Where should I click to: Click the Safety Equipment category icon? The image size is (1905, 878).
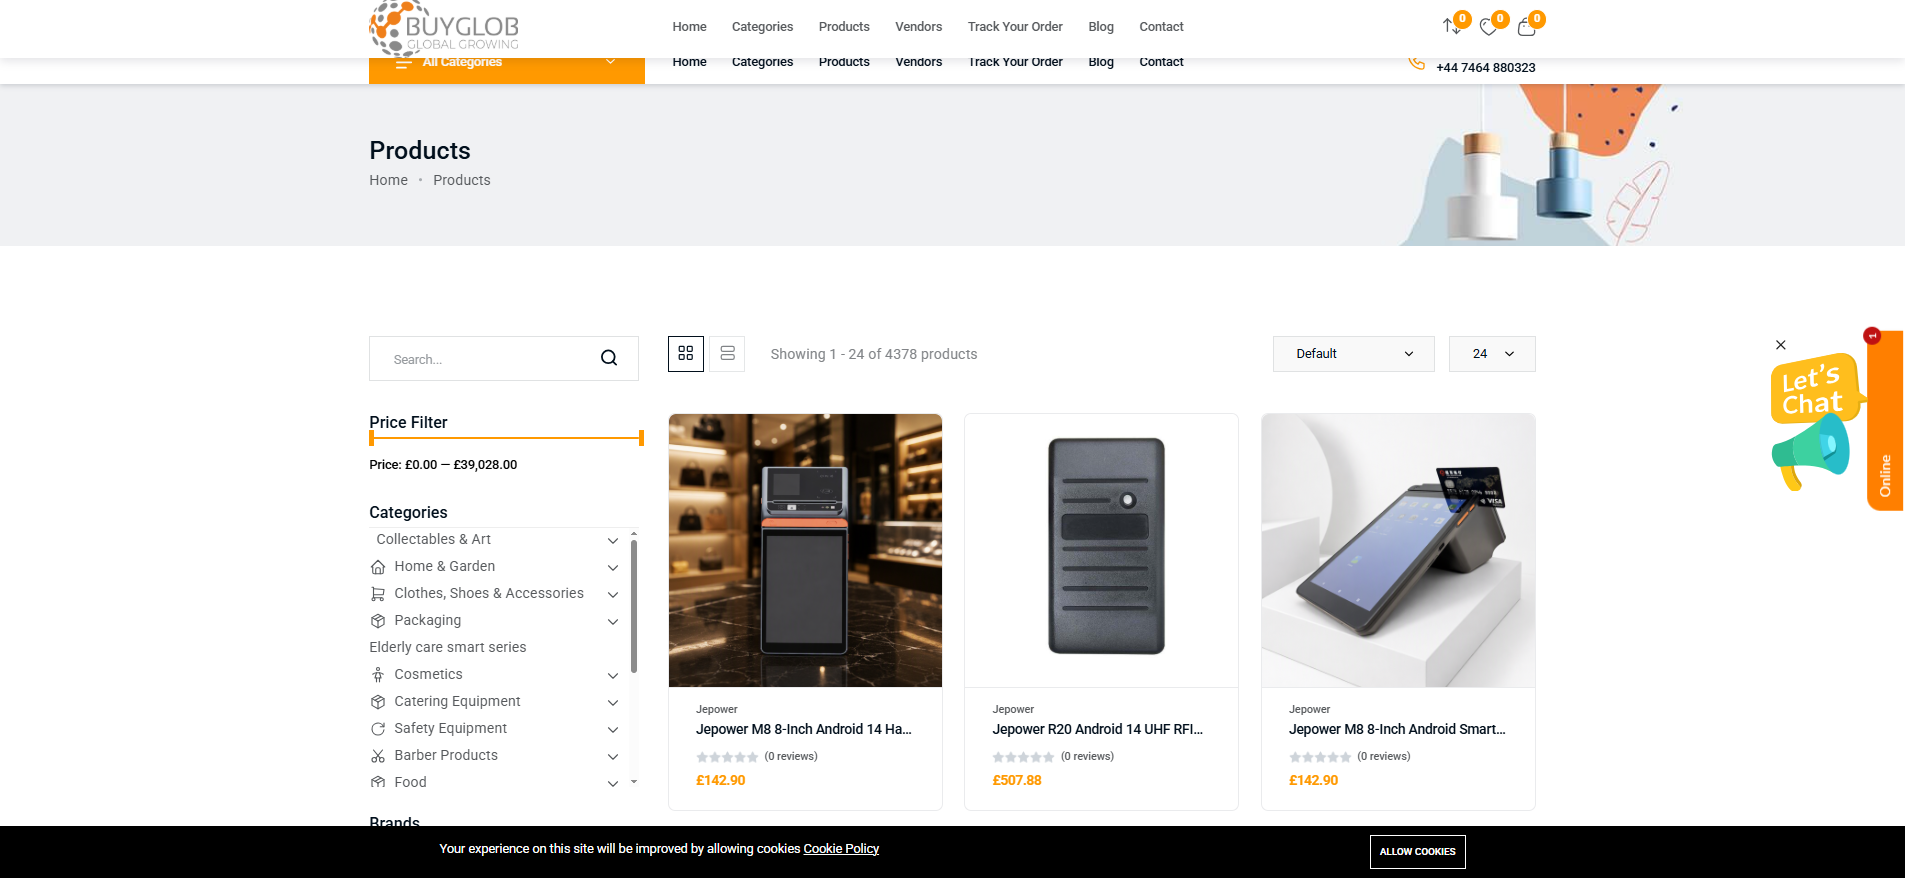coord(378,729)
